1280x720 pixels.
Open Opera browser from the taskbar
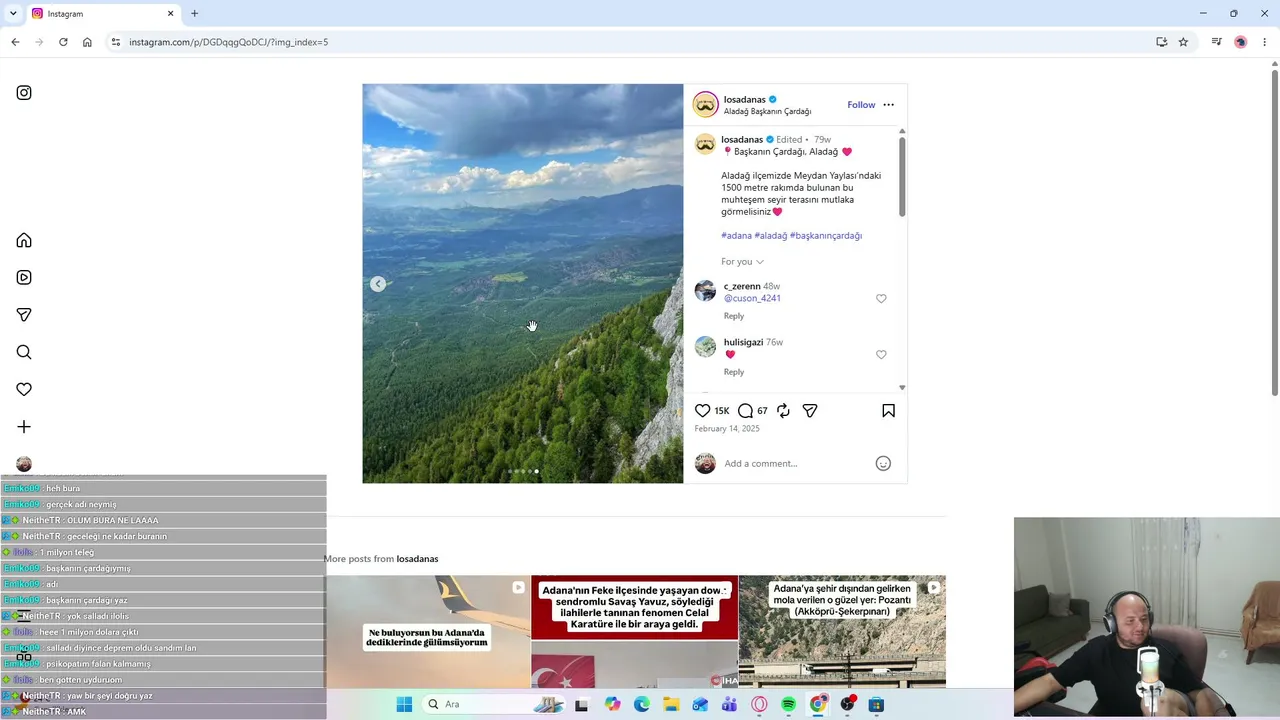(x=759, y=704)
